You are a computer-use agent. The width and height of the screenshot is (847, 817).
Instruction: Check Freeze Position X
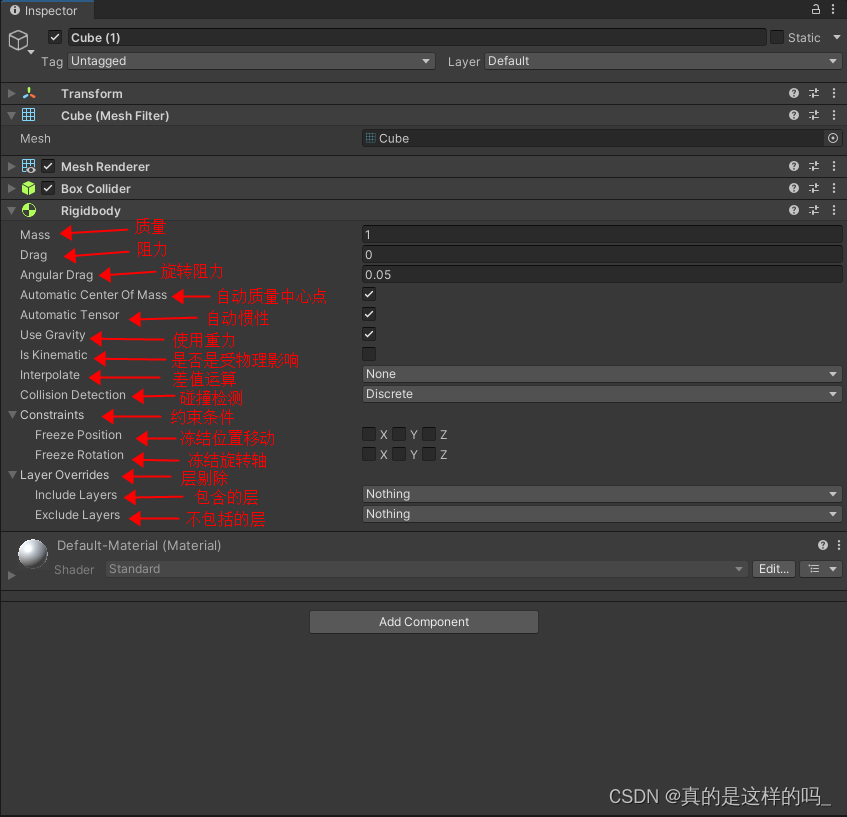(368, 434)
